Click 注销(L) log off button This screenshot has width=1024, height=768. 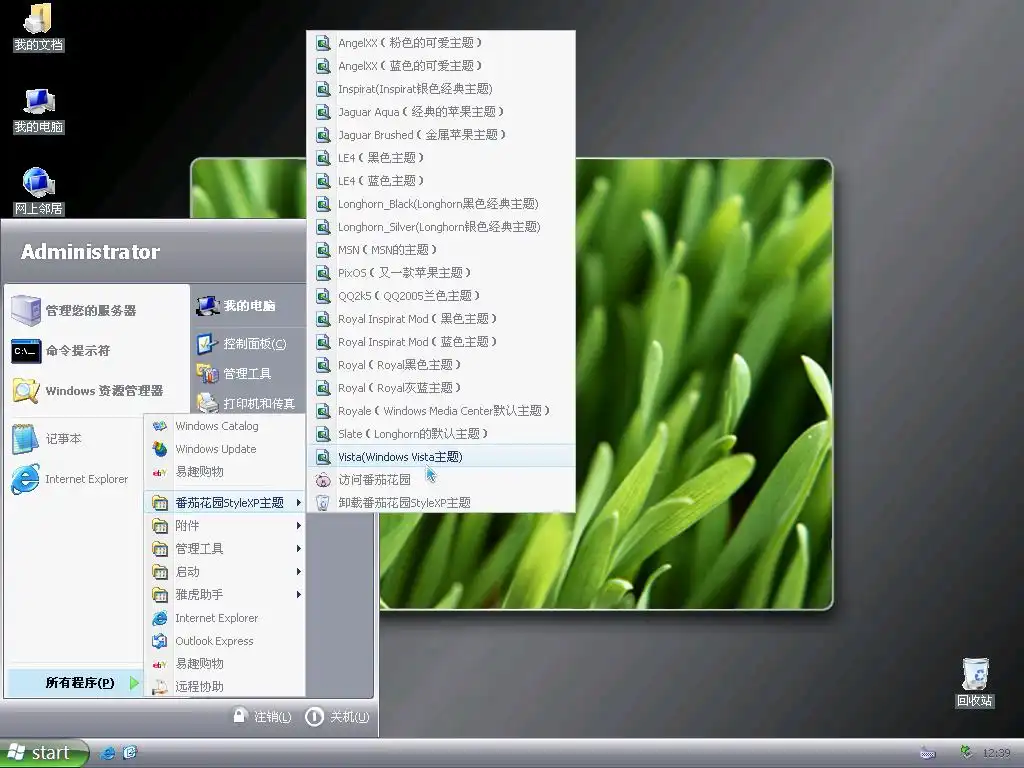pos(263,716)
